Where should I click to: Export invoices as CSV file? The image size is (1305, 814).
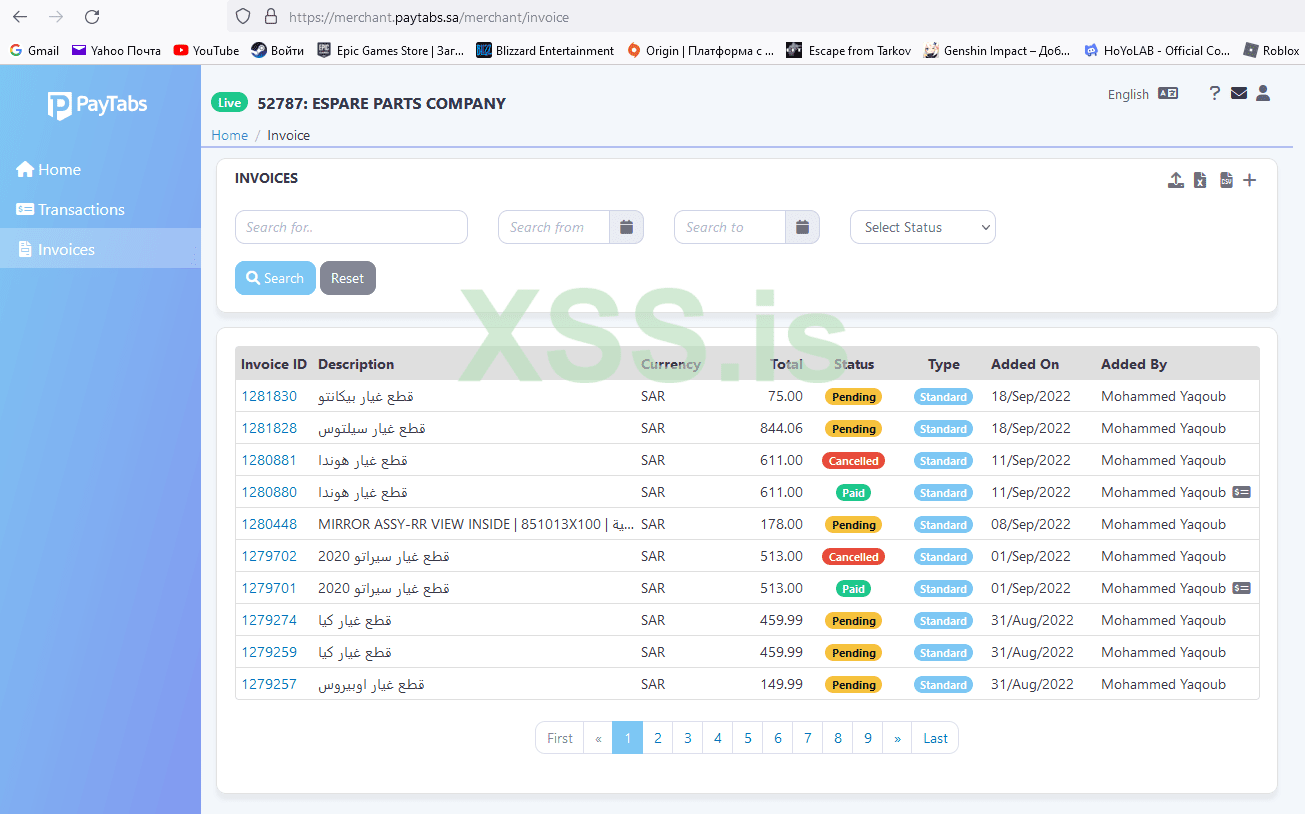(x=1226, y=180)
